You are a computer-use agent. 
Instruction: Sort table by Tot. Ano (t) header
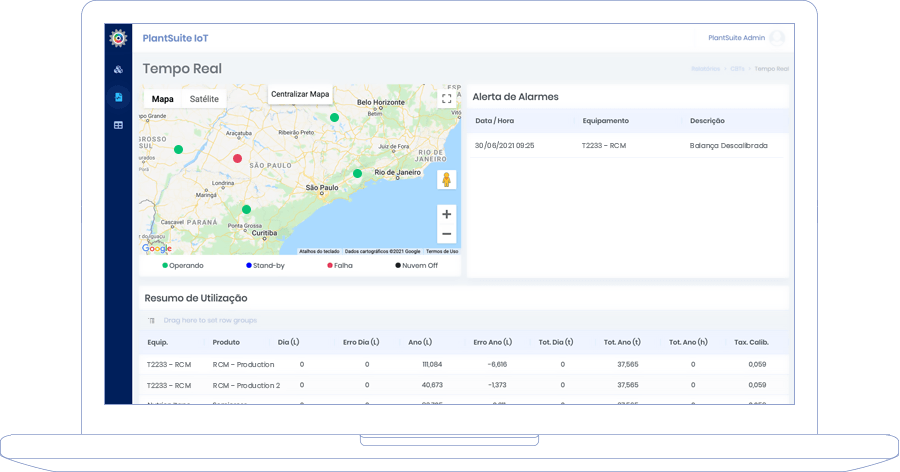coord(622,342)
